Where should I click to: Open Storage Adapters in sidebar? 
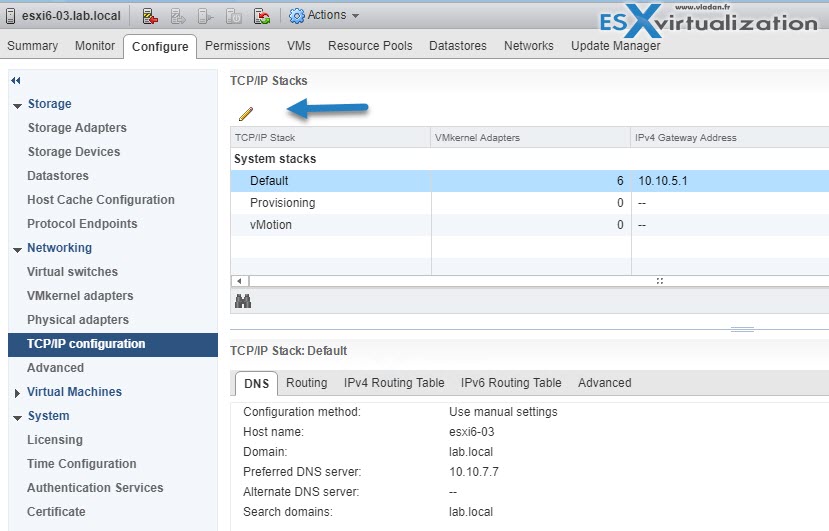point(77,127)
